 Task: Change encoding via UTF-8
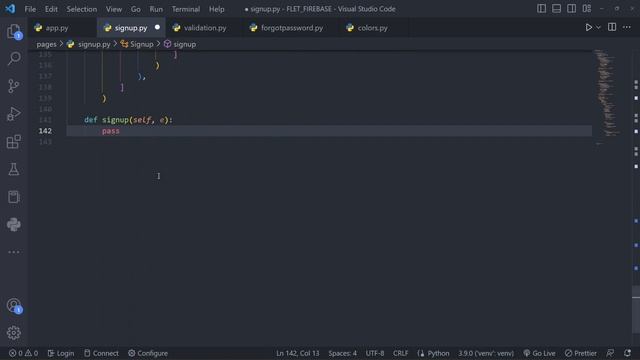click(375, 353)
